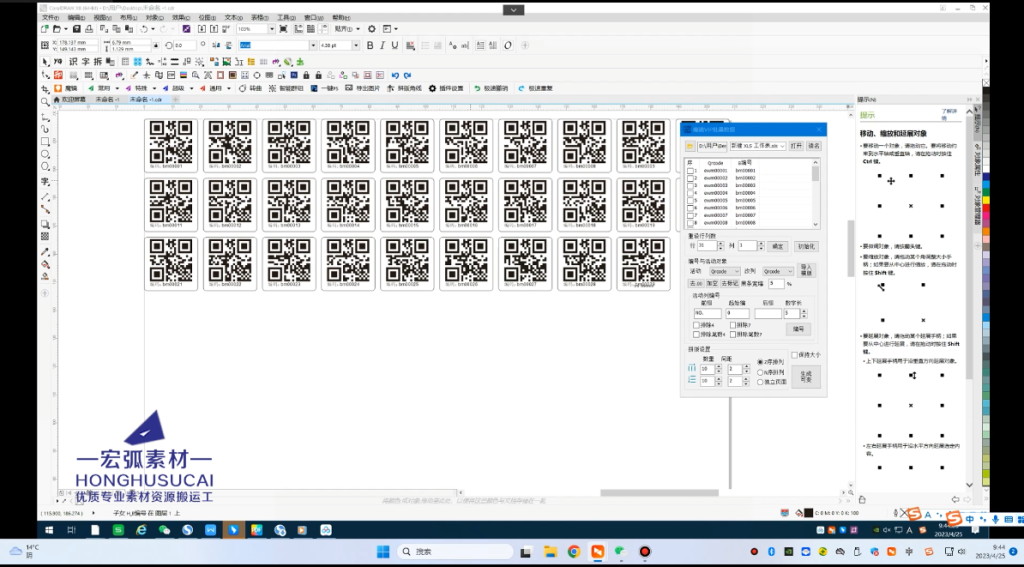Open the 文本 menu
This screenshot has width=1024, height=567.
(231, 17)
